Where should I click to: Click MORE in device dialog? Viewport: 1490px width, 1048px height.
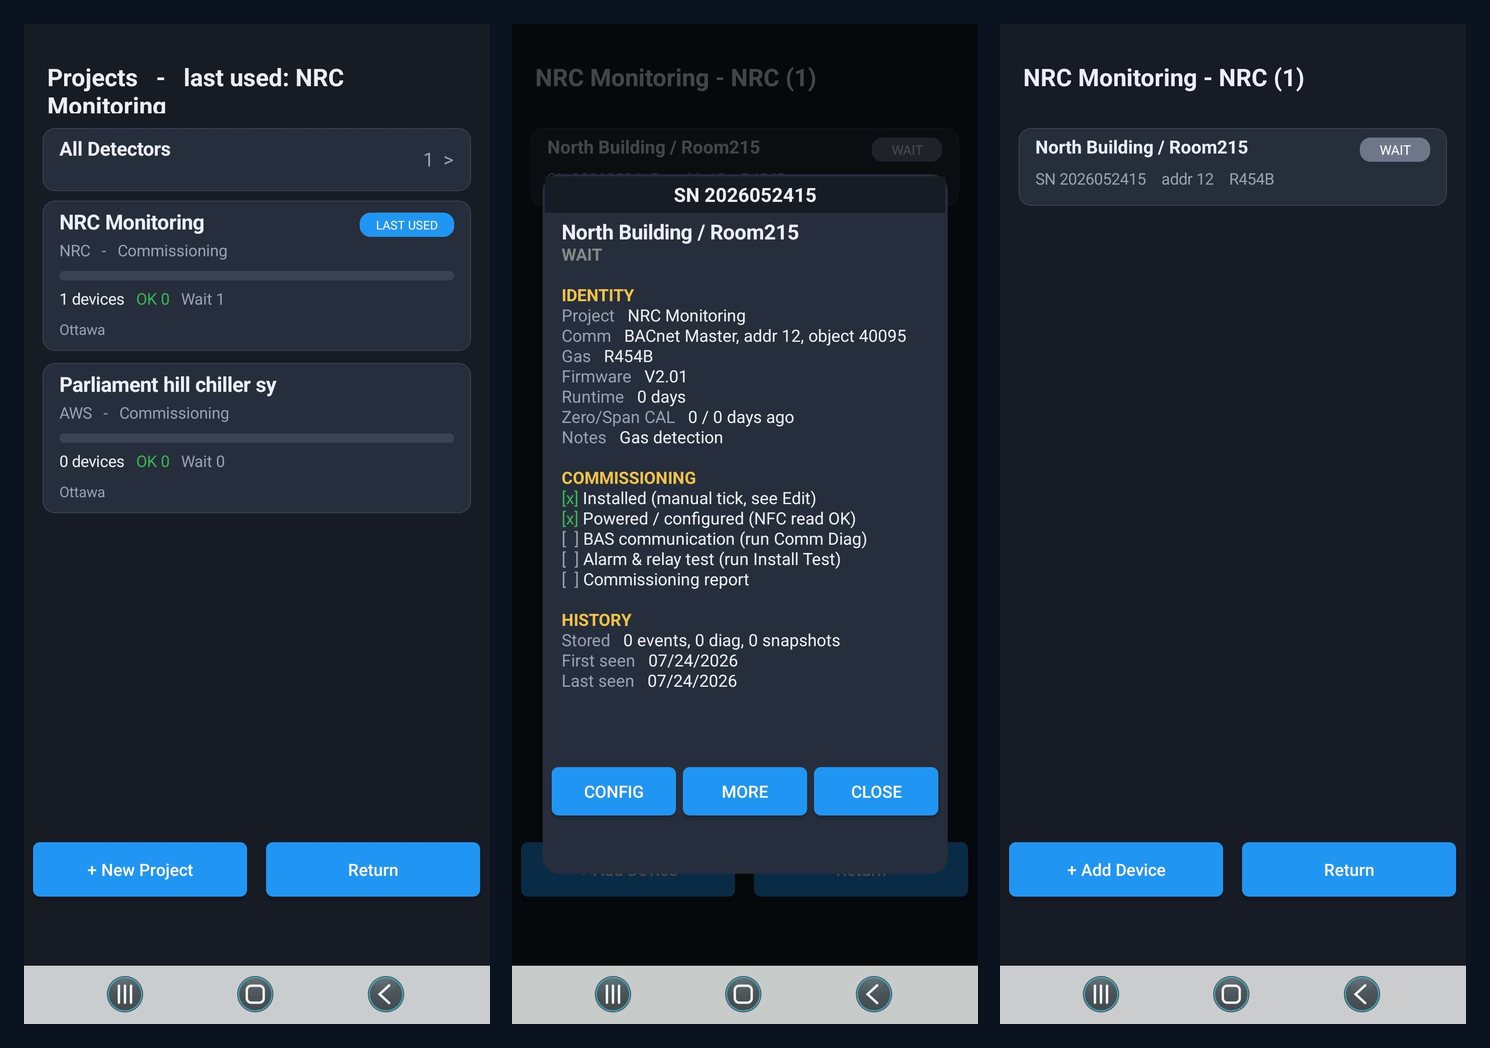point(745,791)
